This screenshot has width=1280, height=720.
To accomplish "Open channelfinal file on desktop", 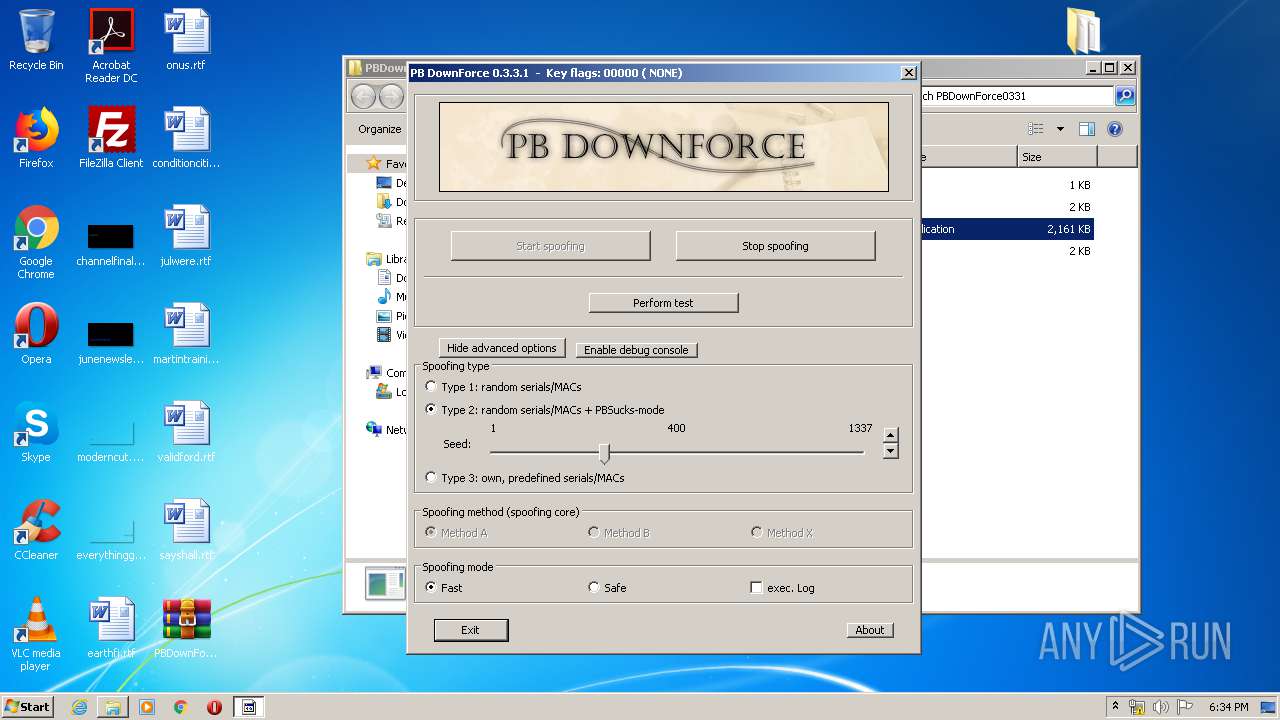I will [x=111, y=246].
